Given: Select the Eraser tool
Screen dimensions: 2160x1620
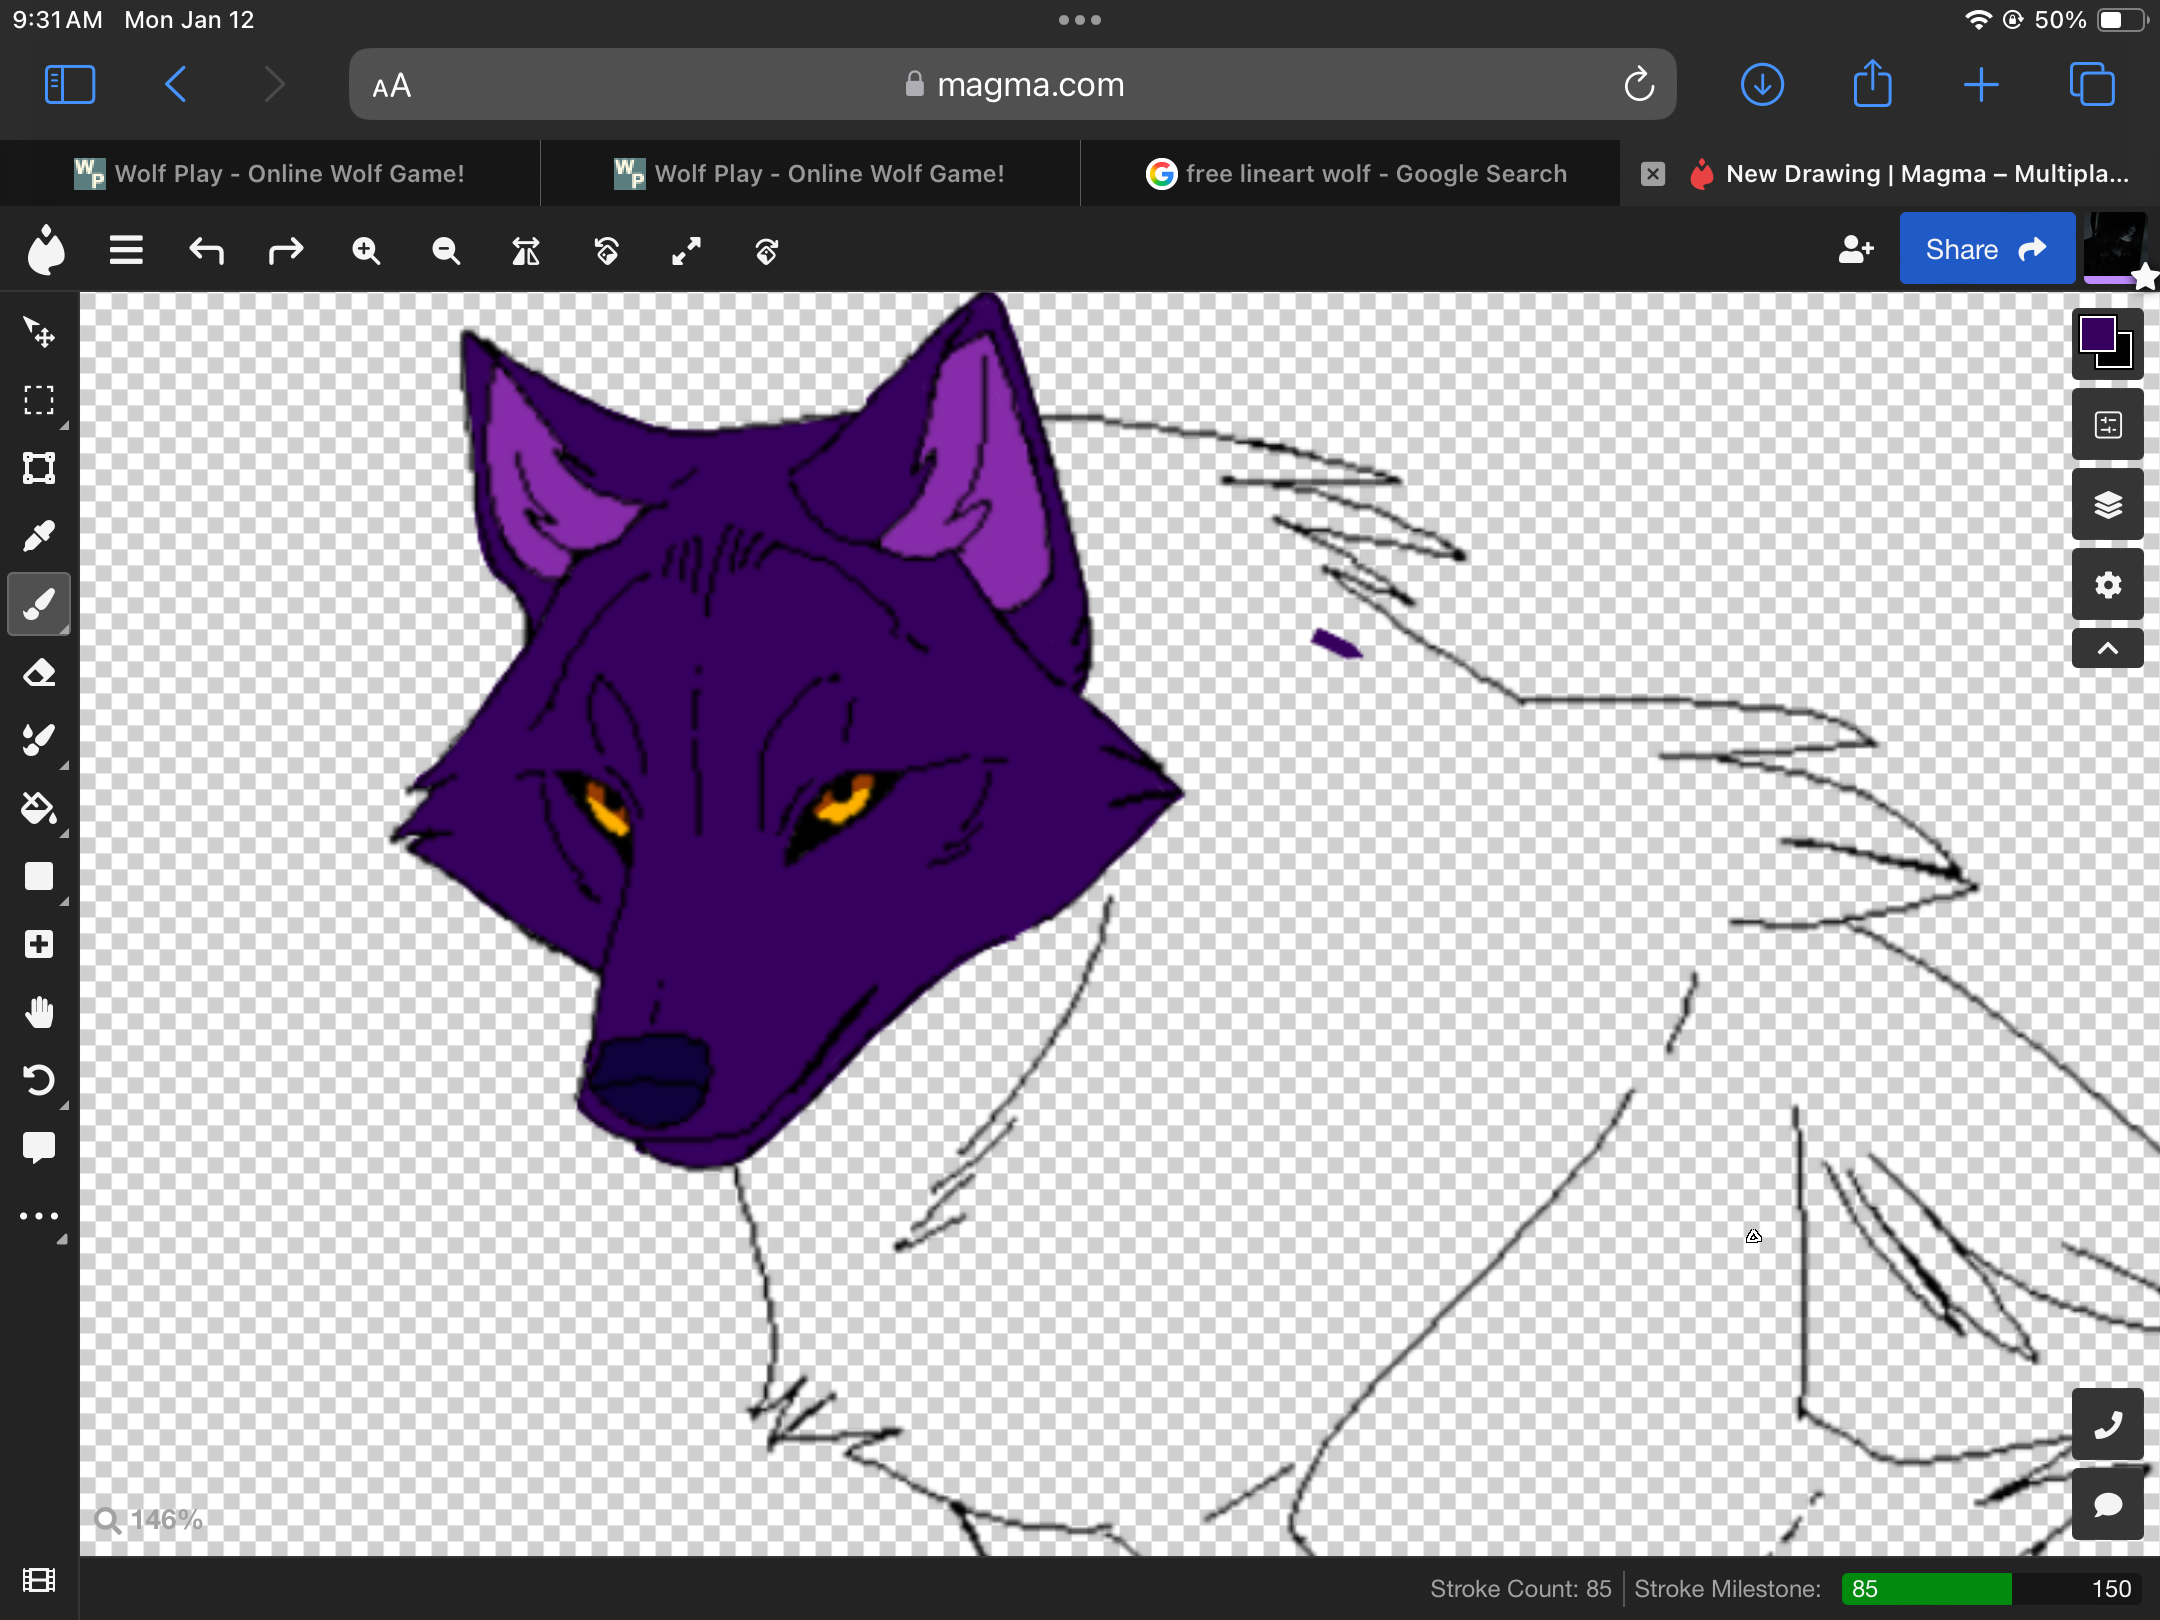Looking at the screenshot, I should point(39,672).
